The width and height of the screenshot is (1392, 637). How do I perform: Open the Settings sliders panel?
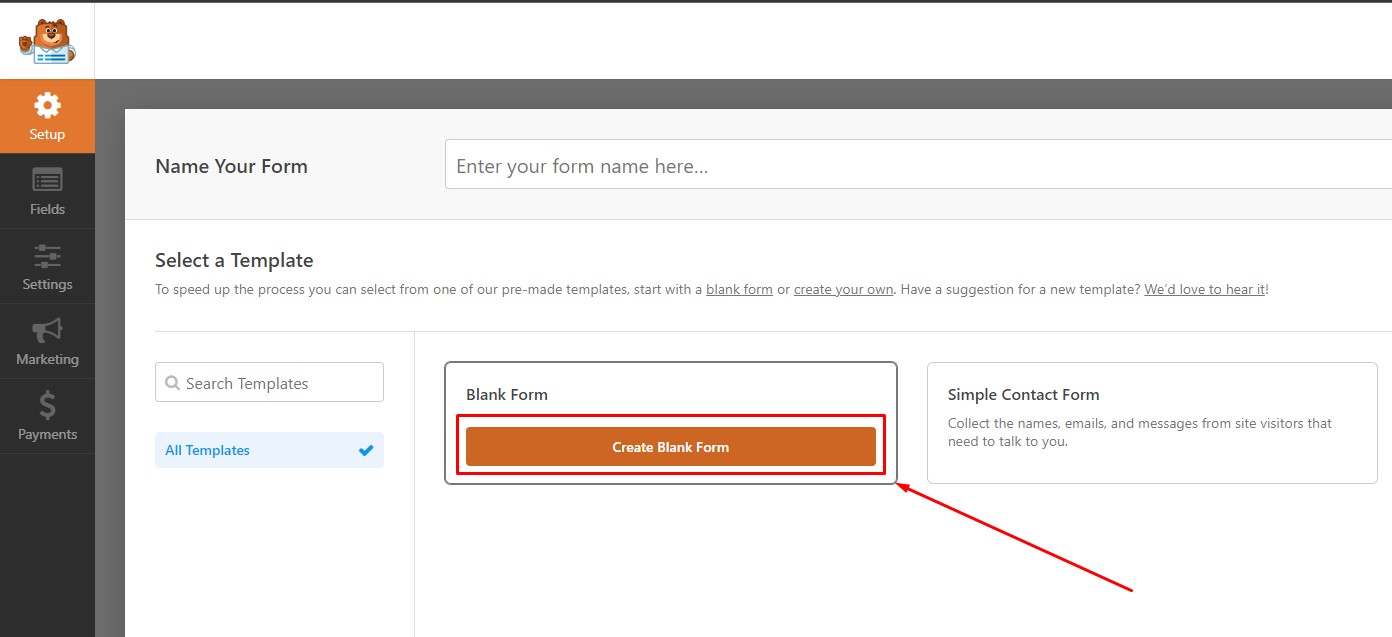pyautogui.click(x=47, y=267)
